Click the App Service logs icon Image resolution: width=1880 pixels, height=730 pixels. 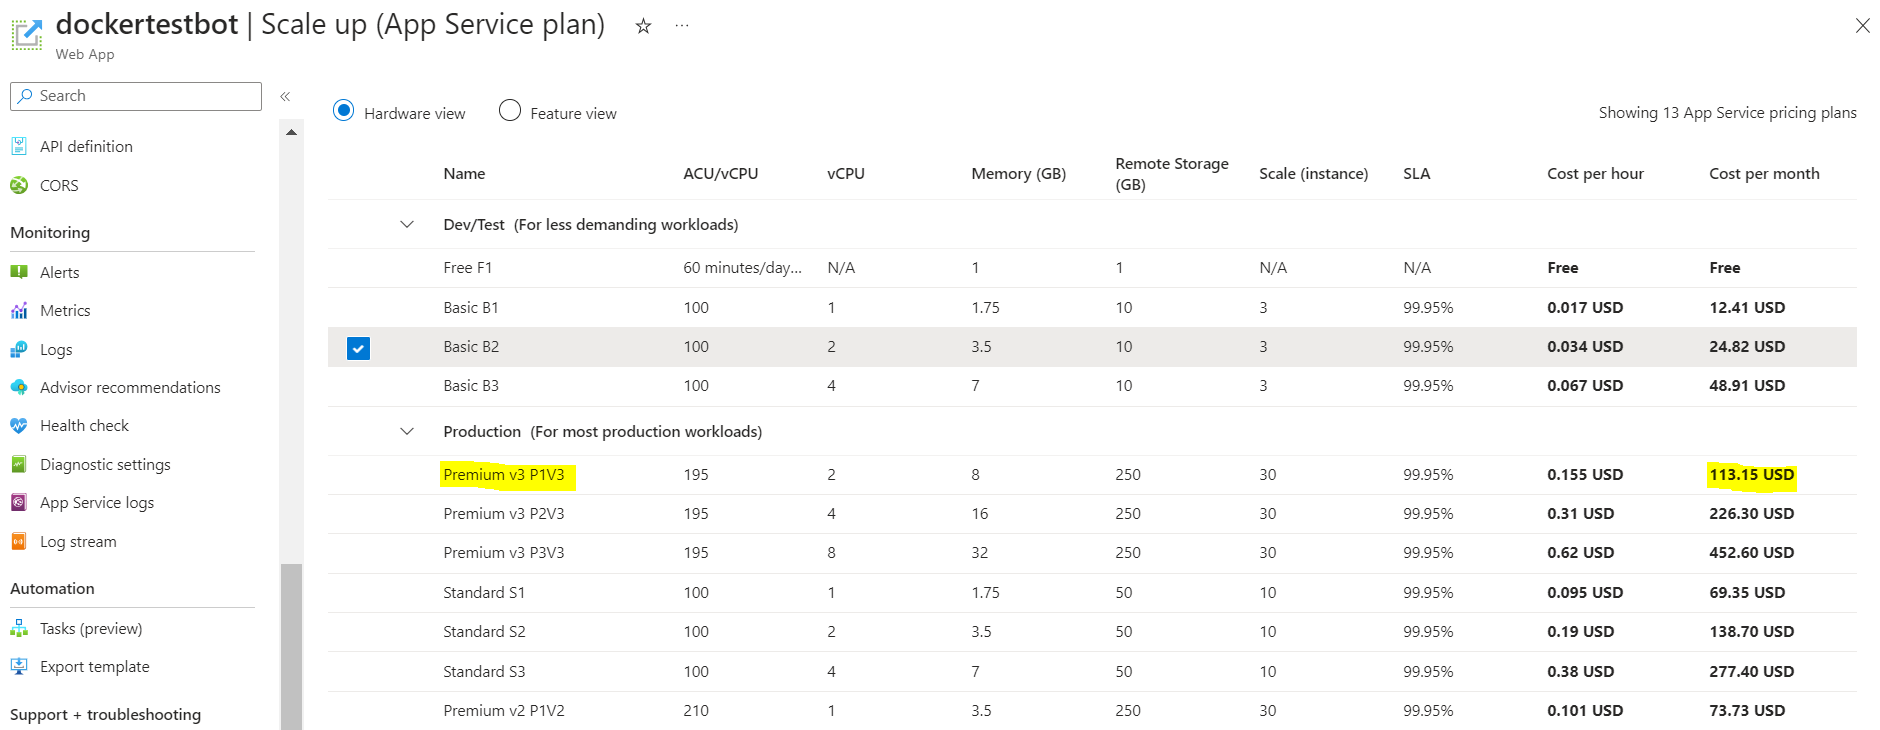point(19,502)
